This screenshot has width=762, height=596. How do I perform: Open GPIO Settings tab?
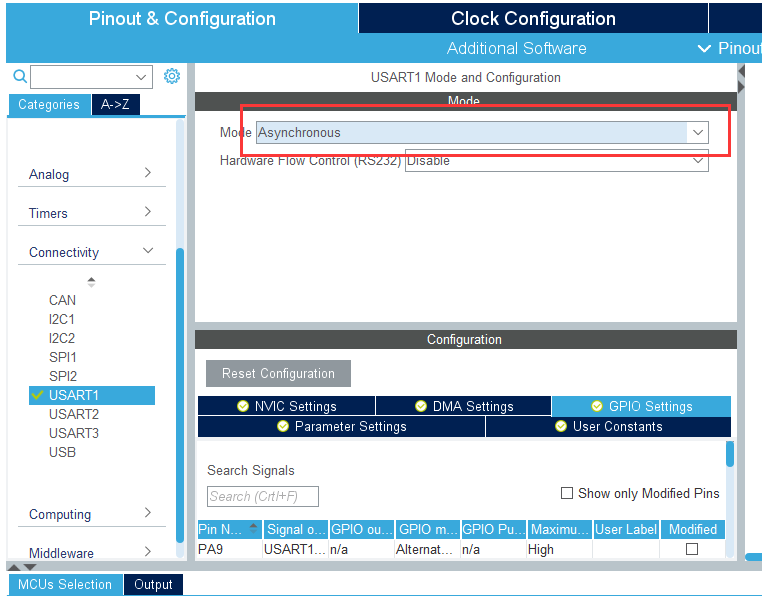click(x=641, y=406)
